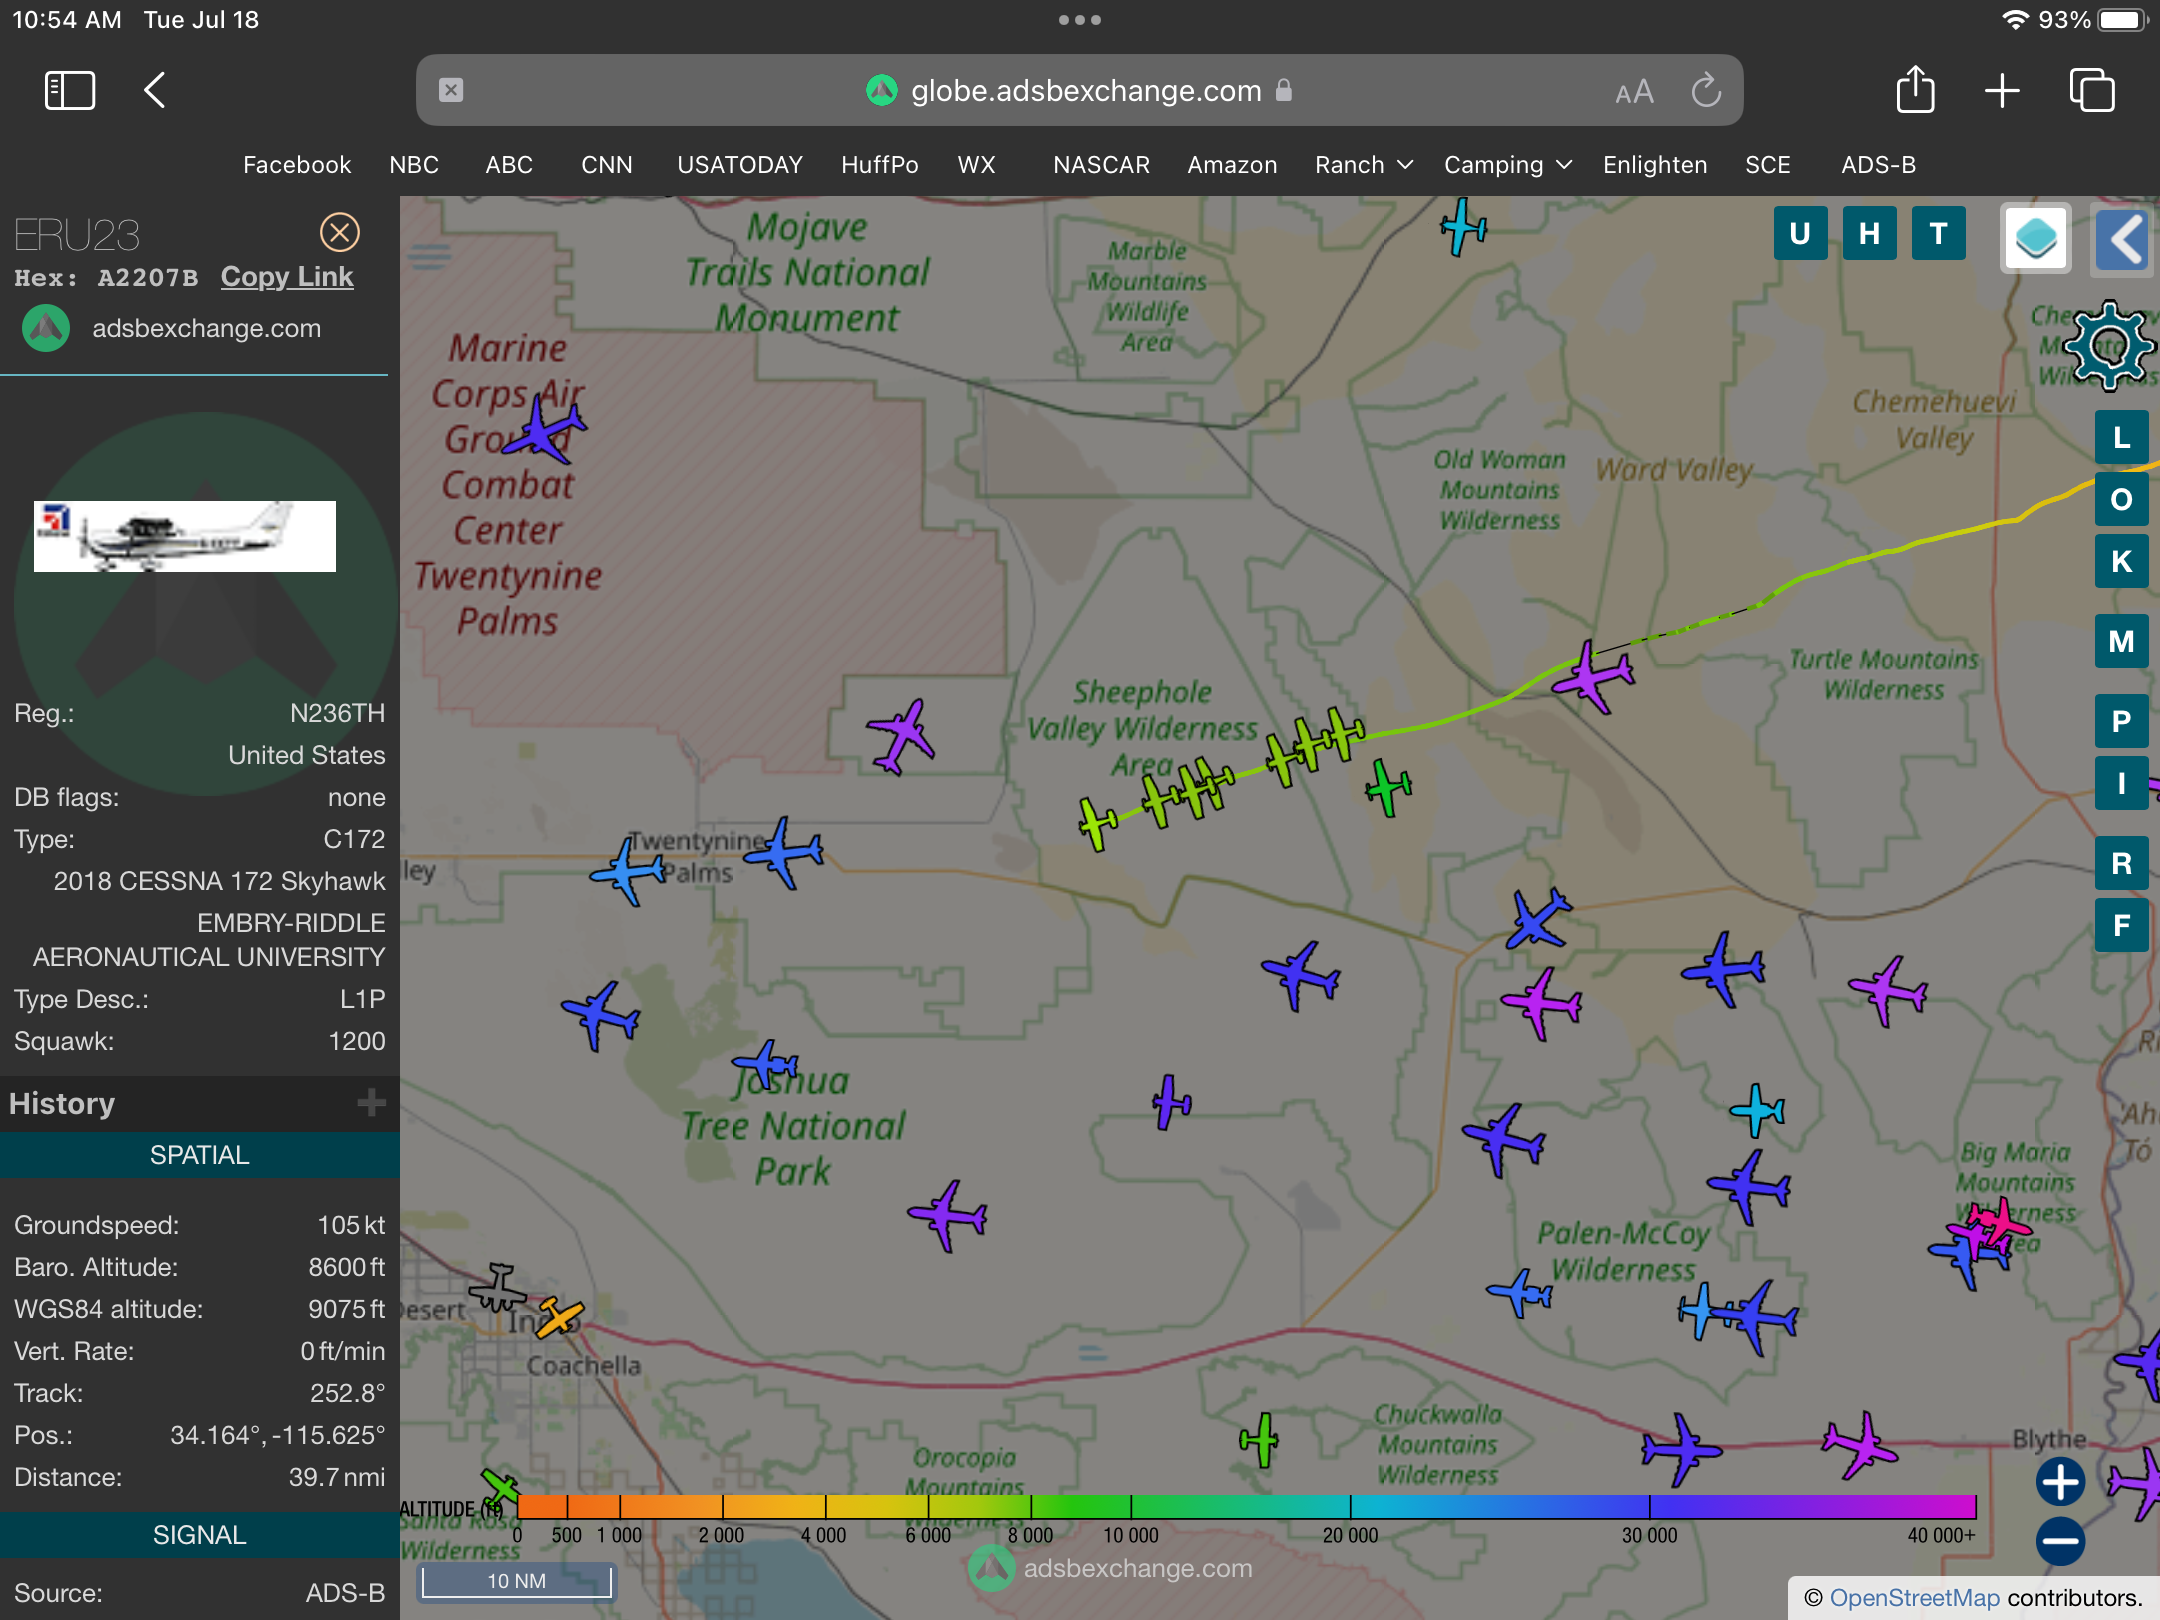2160x1620 pixels.
Task: Select the aircraft right of Twentynine Palms label
Action: (x=784, y=853)
